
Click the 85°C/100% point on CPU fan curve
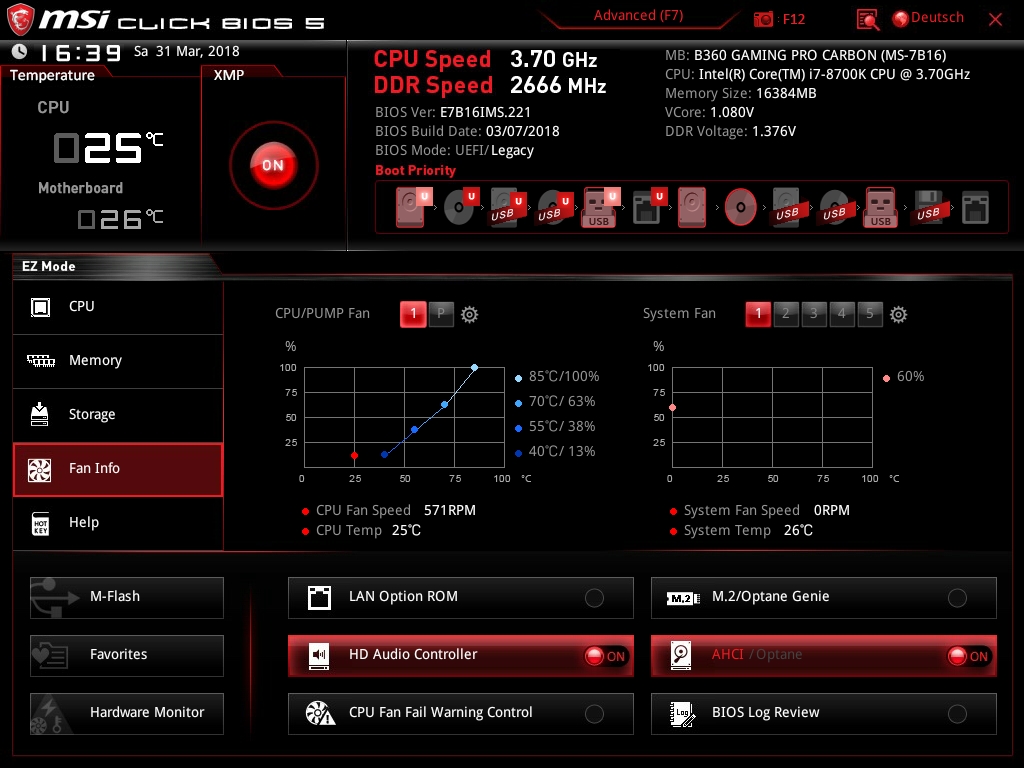pos(475,368)
